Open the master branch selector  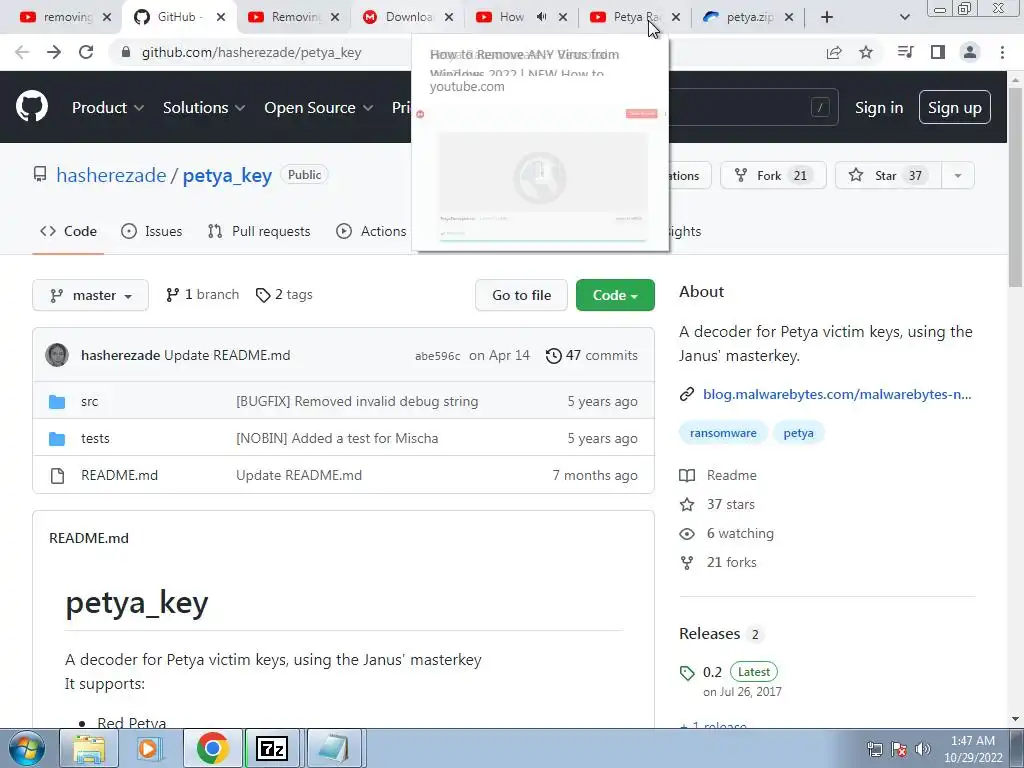(x=91, y=295)
